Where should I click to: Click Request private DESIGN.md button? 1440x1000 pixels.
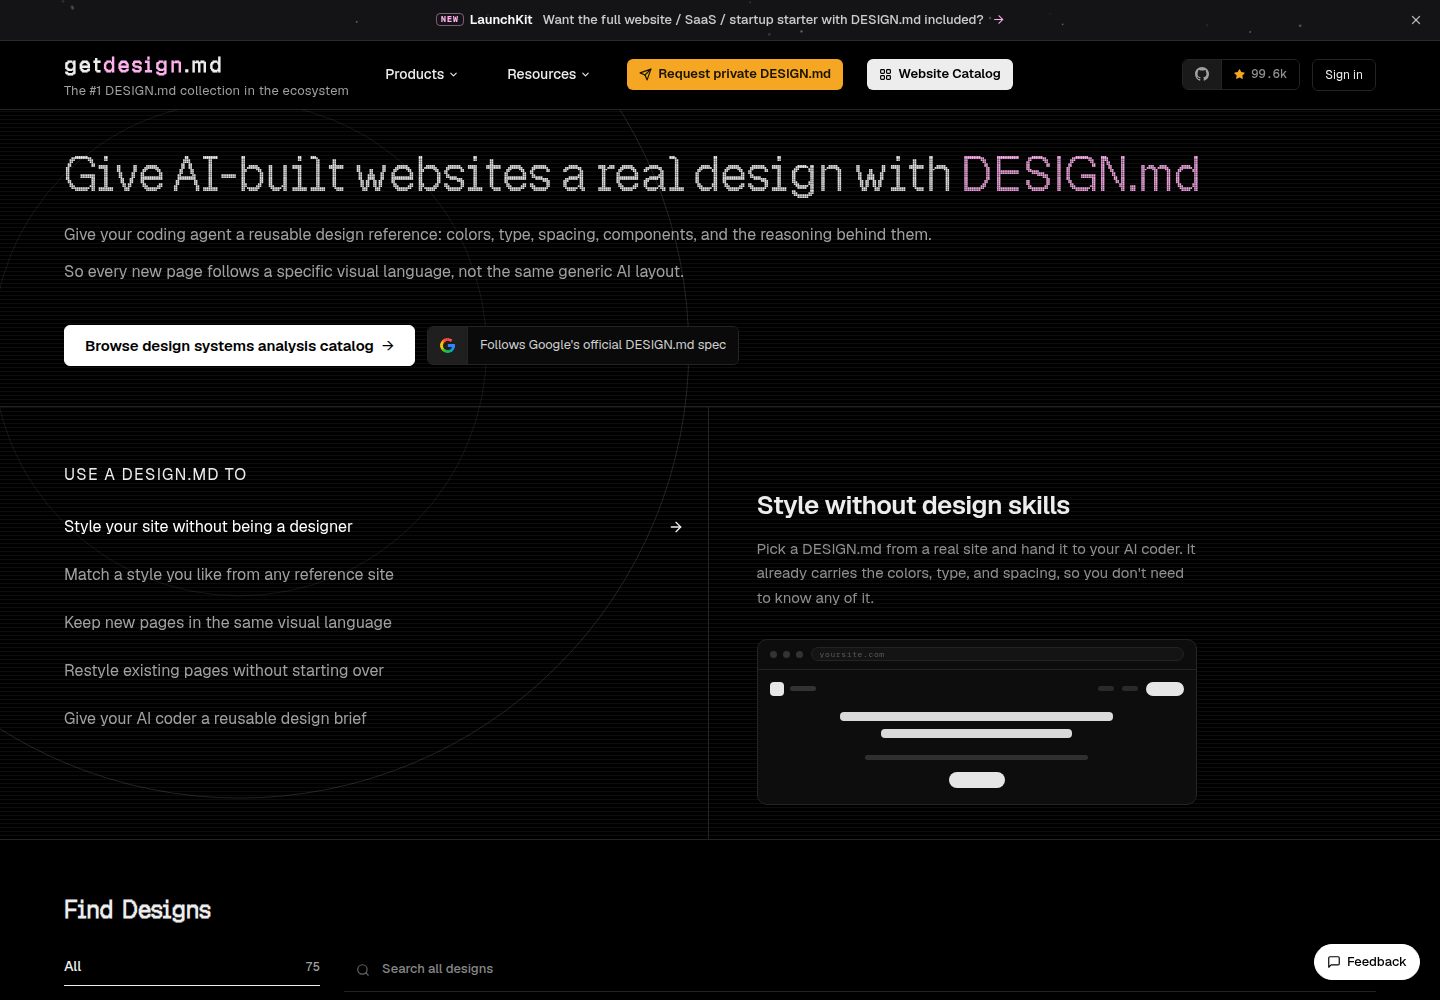[x=735, y=74]
